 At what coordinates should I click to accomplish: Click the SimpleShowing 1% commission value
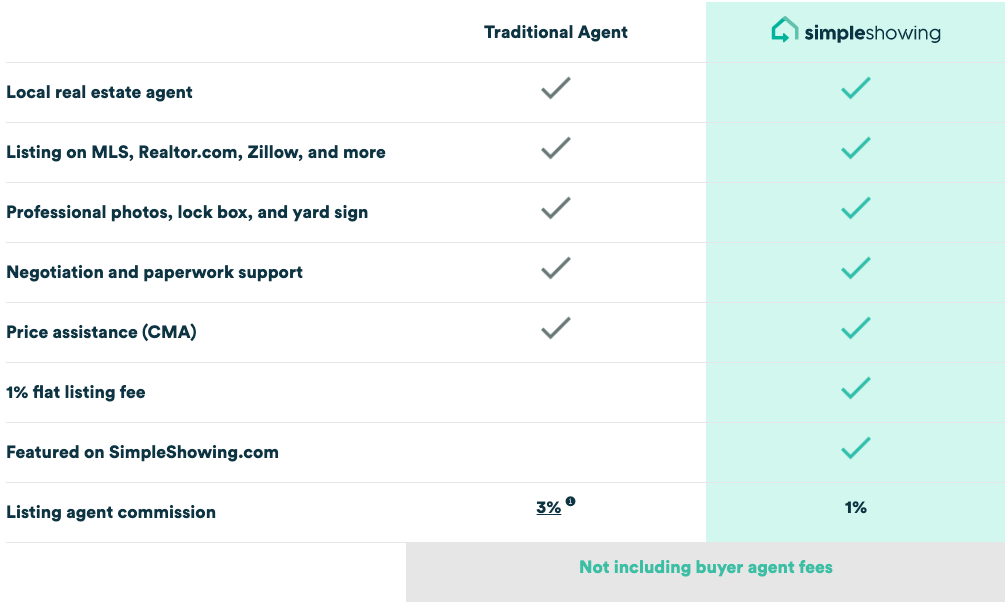tap(855, 508)
